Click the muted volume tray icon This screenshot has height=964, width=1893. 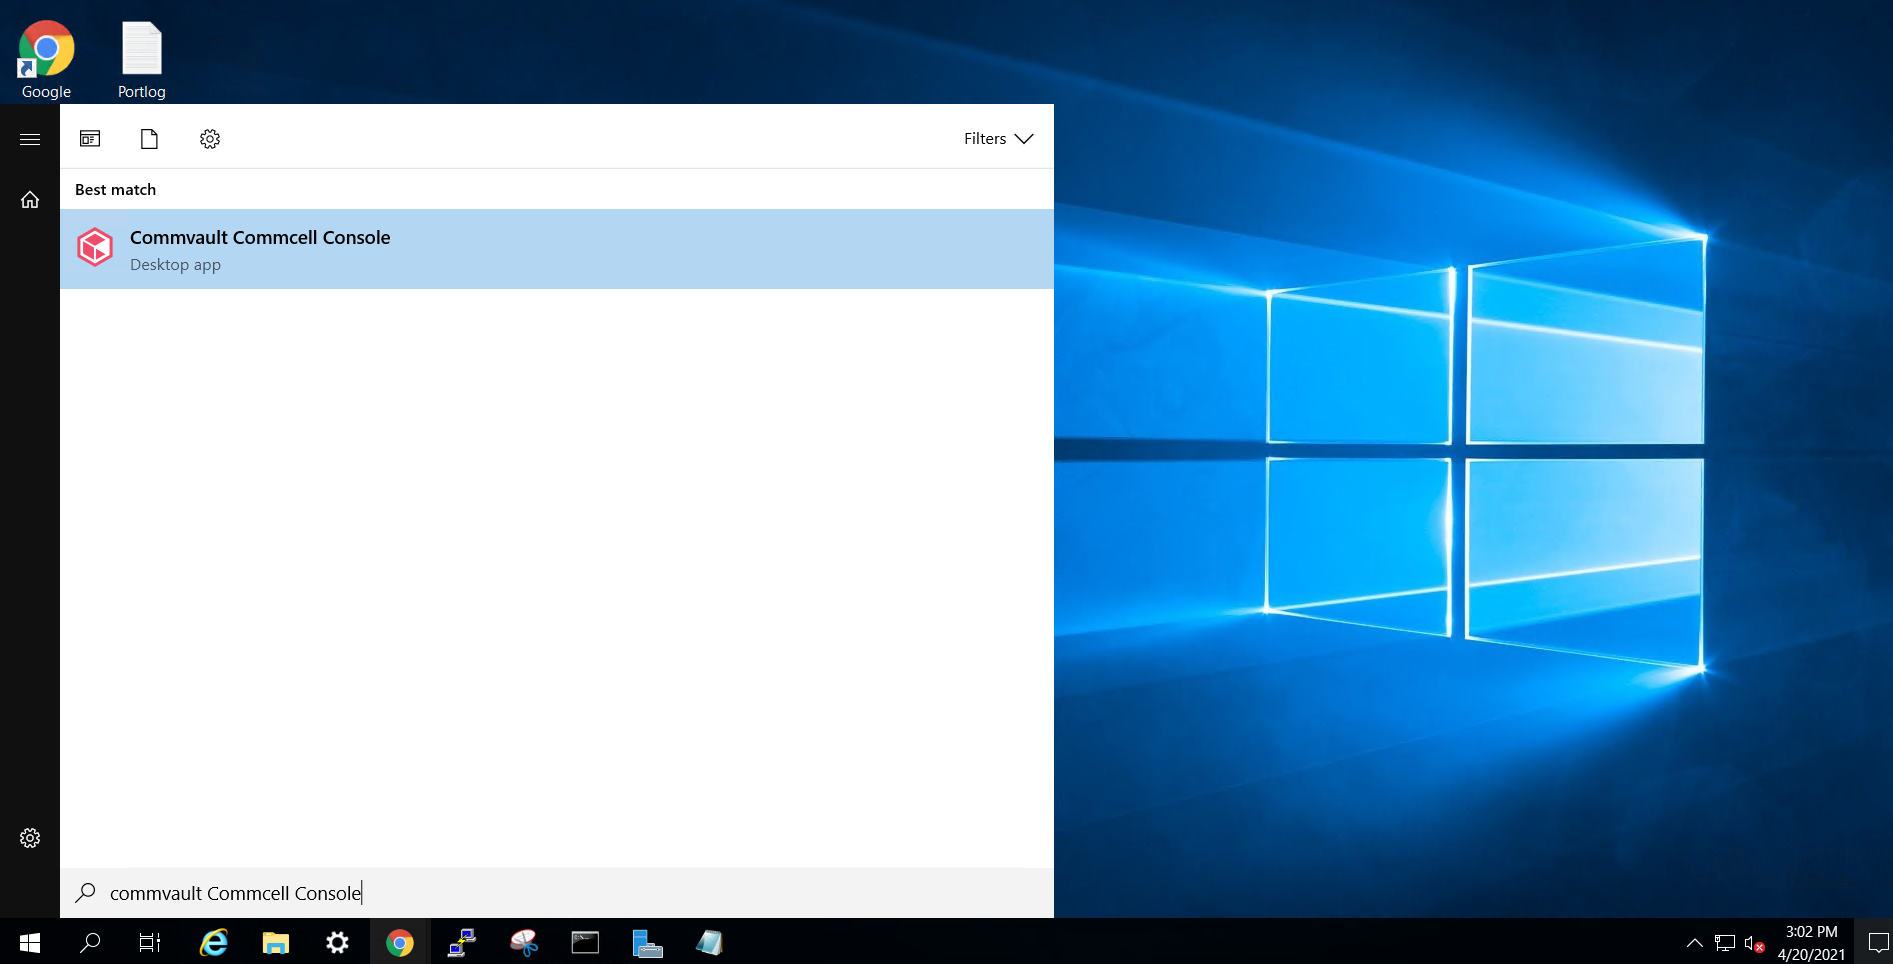tap(1754, 943)
